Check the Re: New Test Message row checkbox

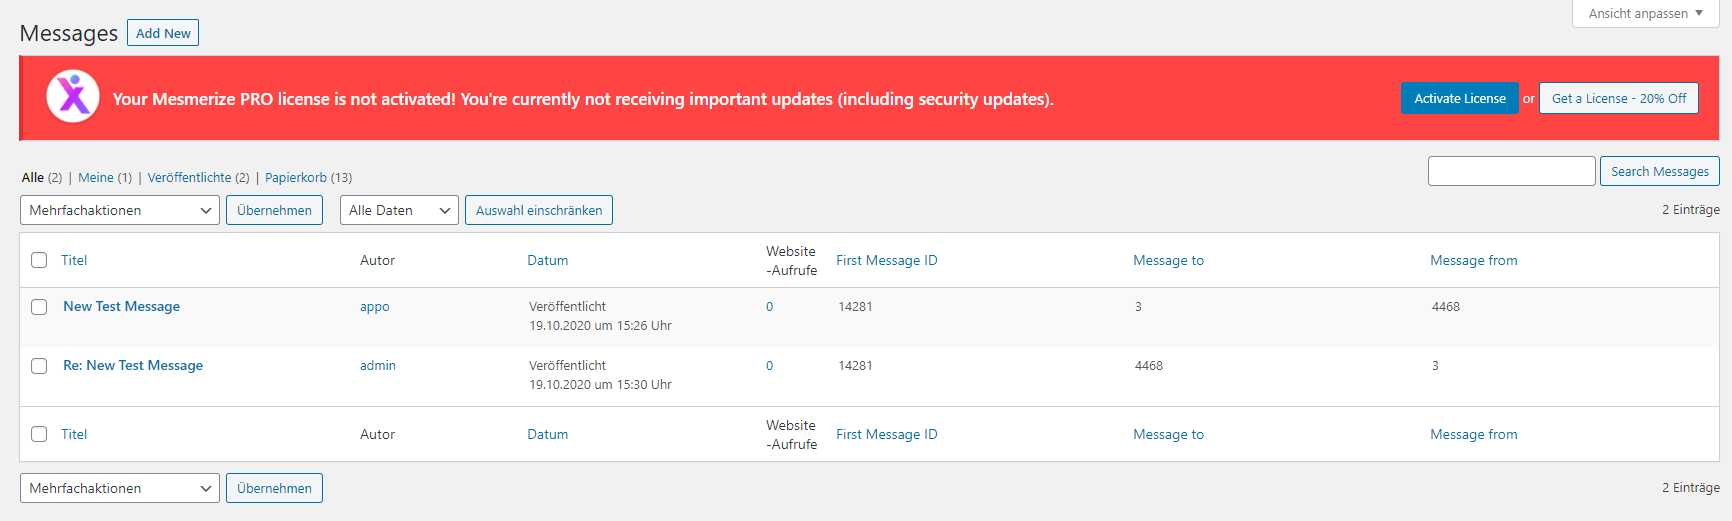(39, 366)
